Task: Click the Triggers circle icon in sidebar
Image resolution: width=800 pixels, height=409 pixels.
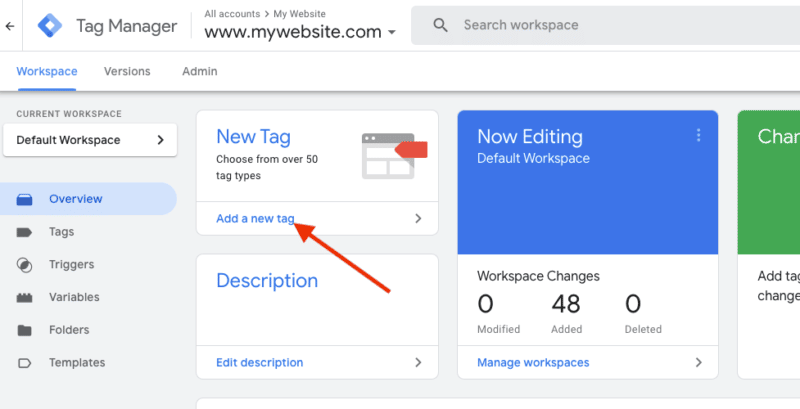Action: click(24, 265)
